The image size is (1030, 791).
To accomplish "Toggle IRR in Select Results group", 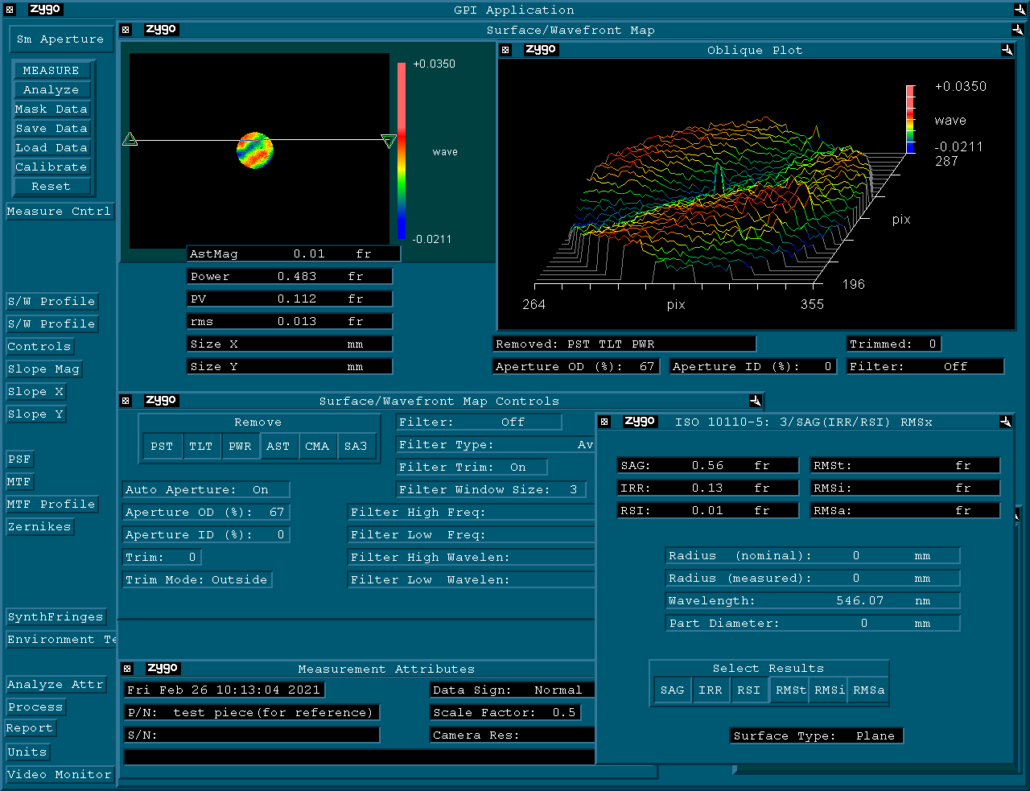I will click(710, 690).
